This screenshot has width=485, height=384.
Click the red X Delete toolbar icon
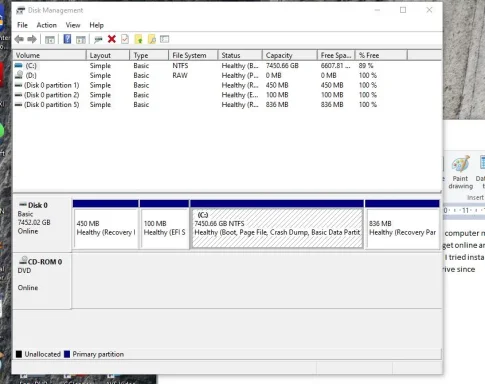112,39
